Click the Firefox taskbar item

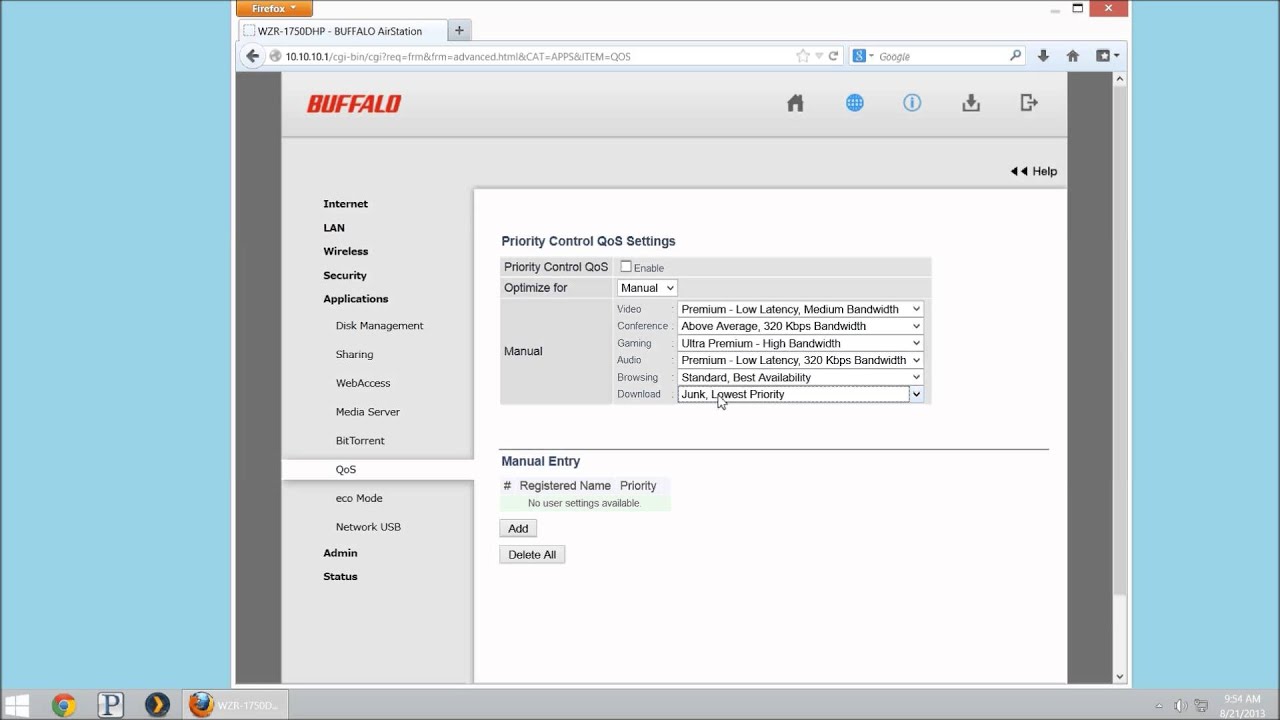tap(236, 705)
